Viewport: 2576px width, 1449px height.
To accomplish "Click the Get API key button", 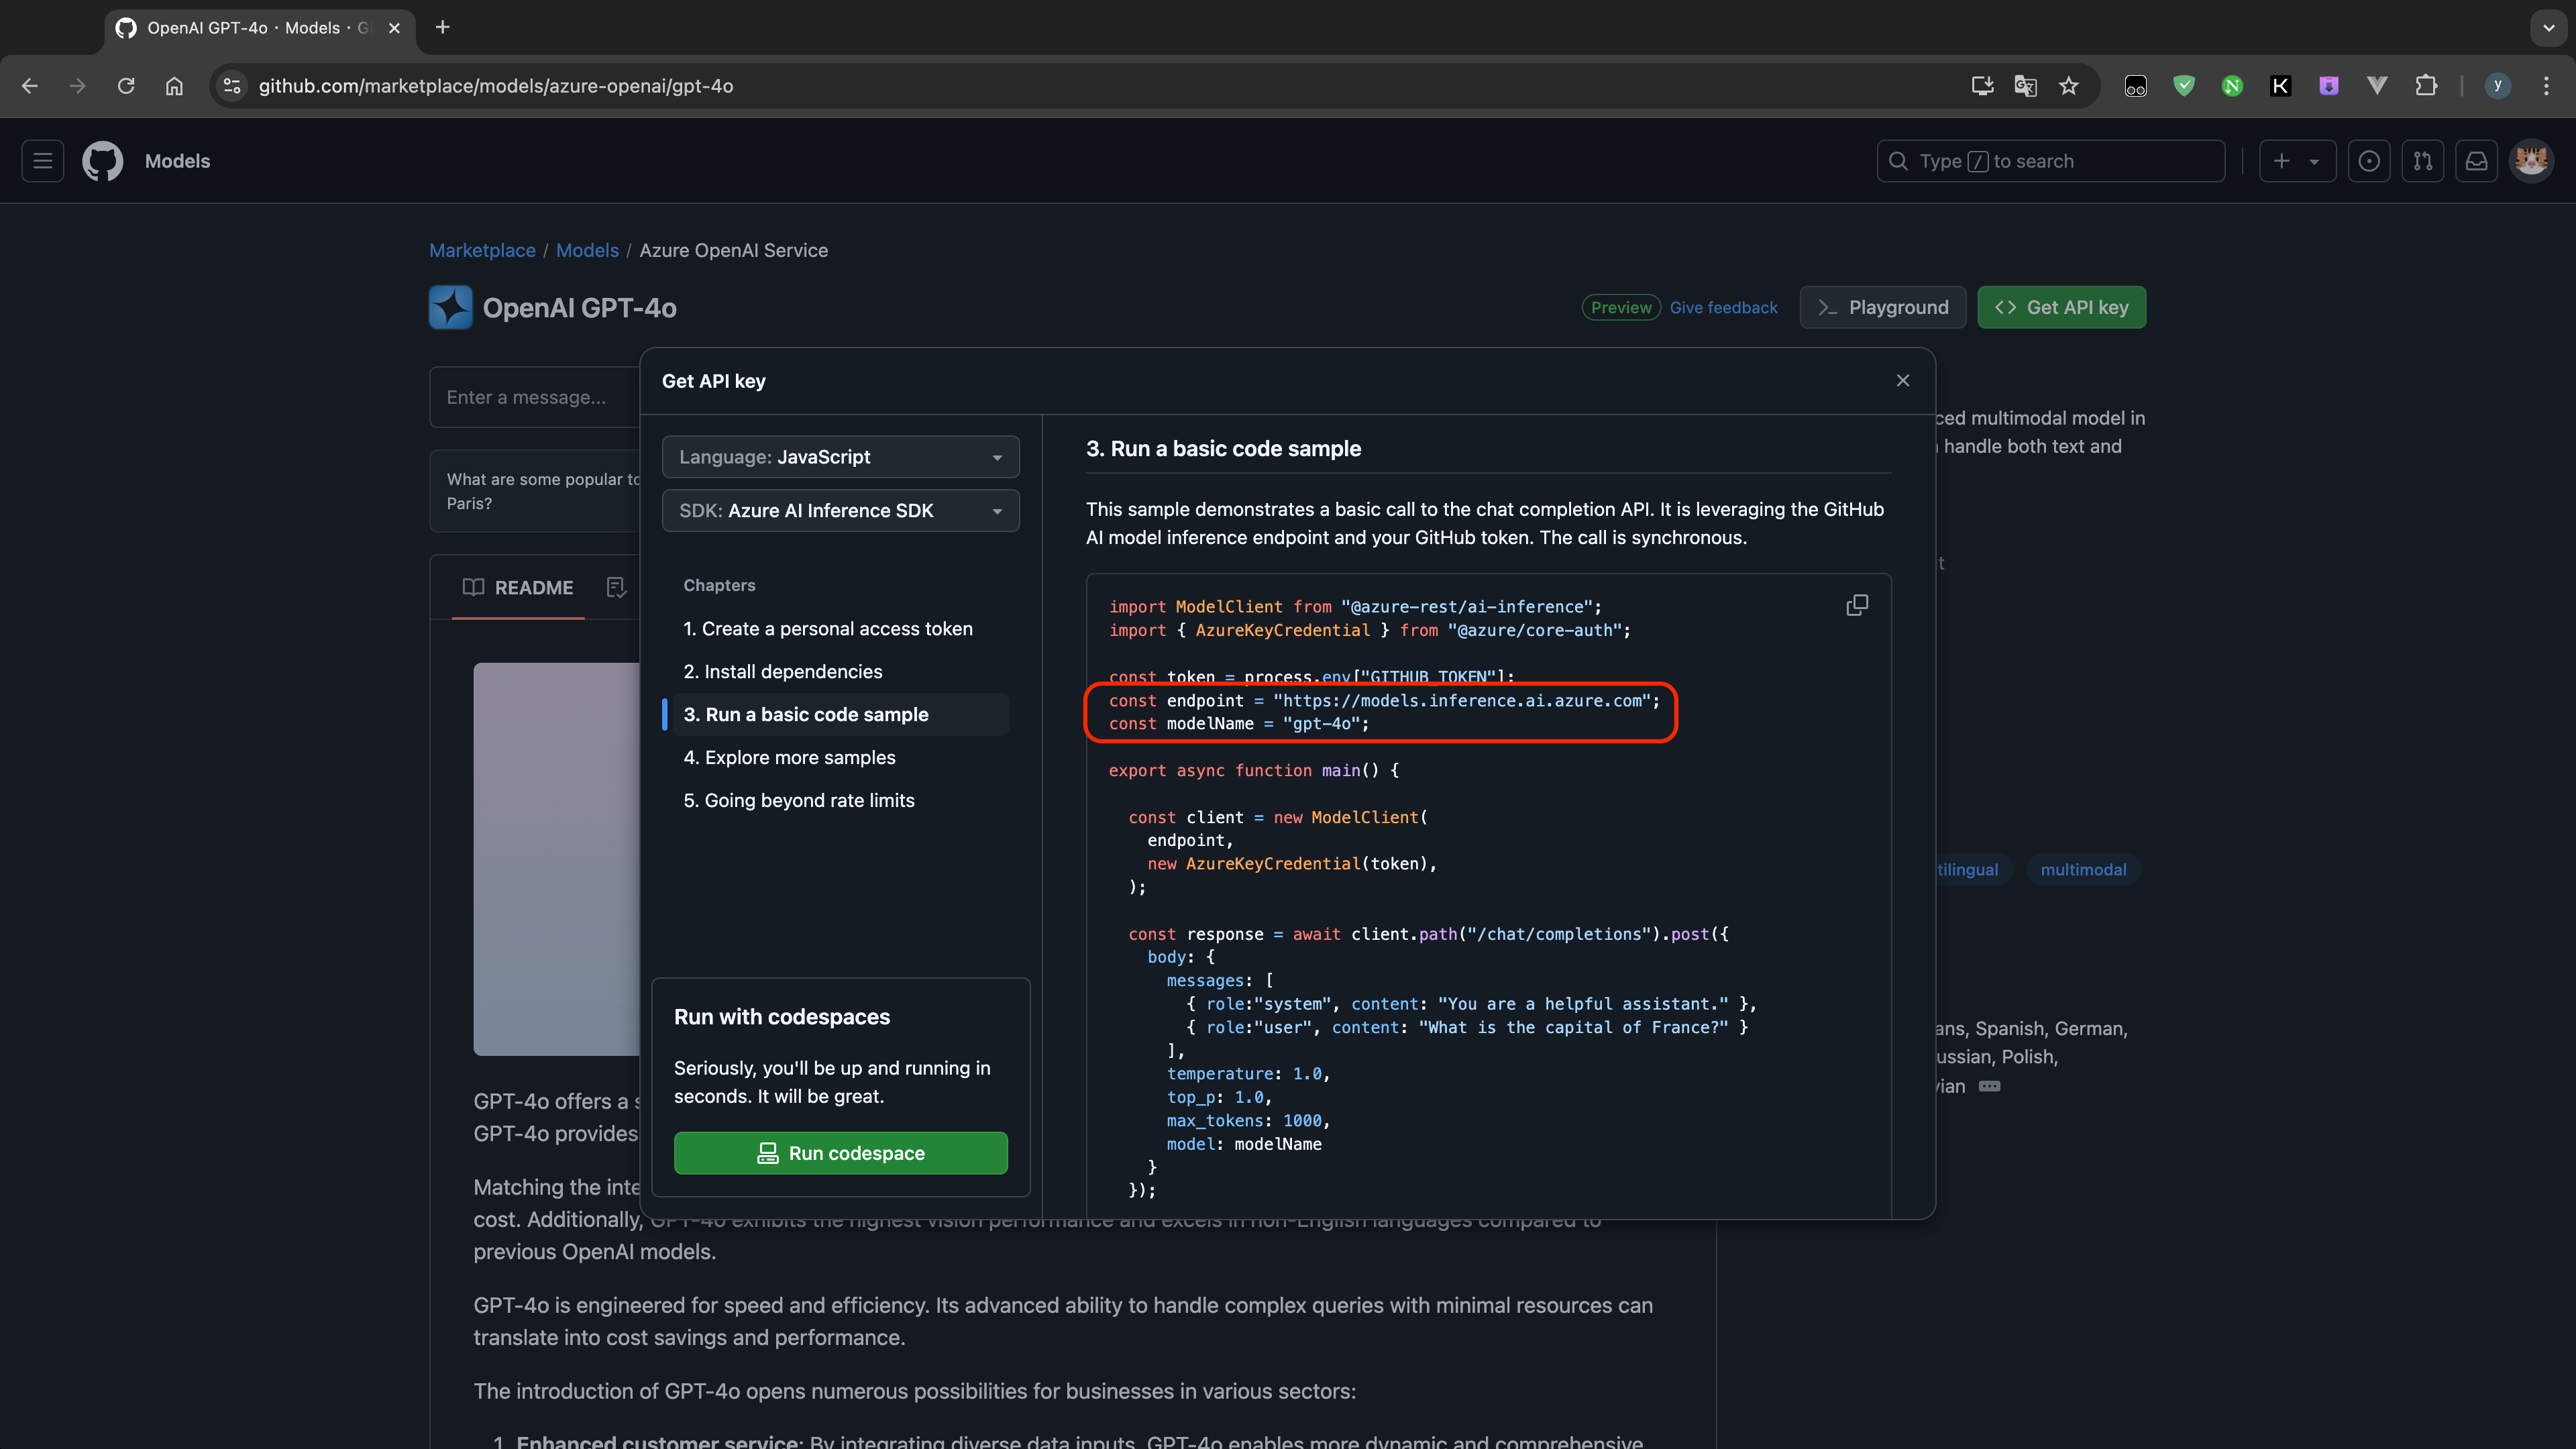I will (2061, 306).
